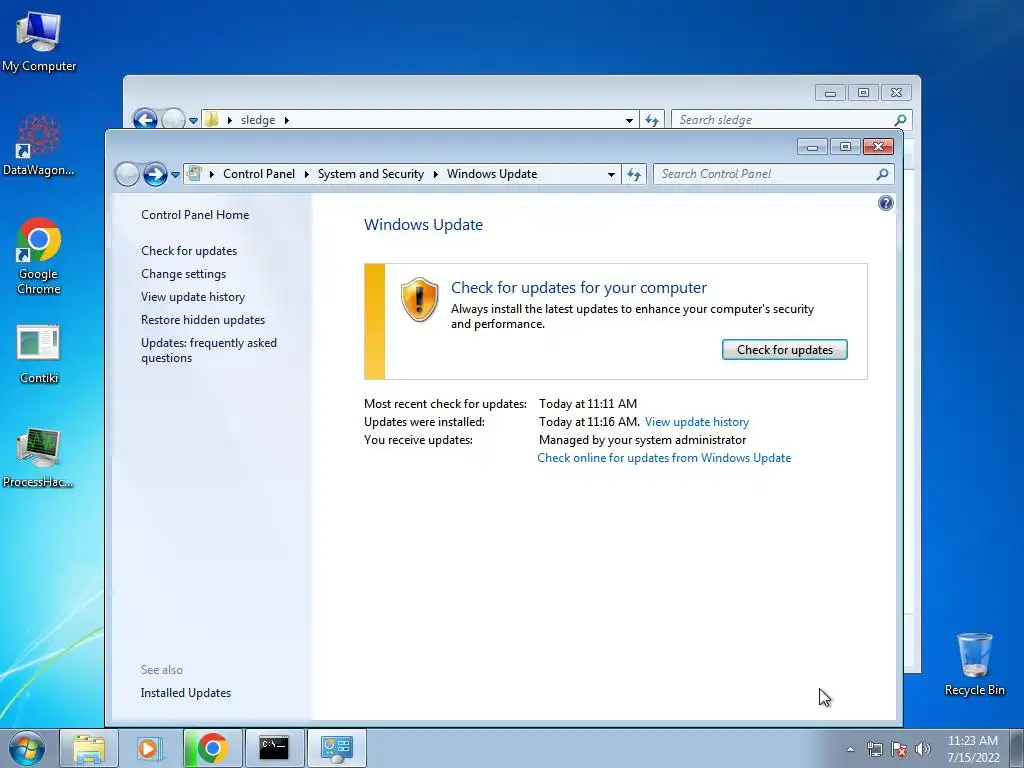Open the DataWagon desktop shortcut
The width and height of the screenshot is (1024, 768).
coord(39,145)
